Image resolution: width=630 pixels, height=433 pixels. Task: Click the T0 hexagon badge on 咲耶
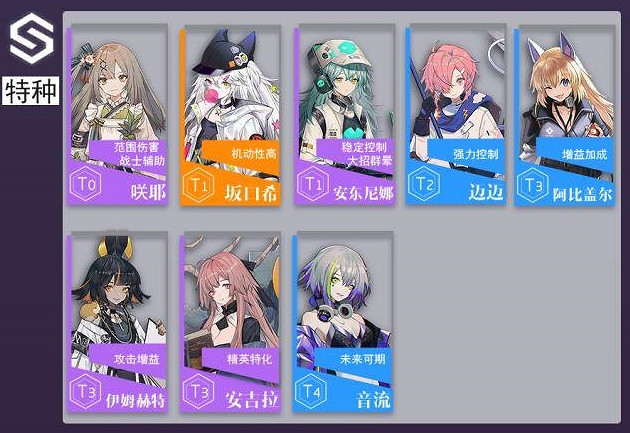[x=86, y=185]
